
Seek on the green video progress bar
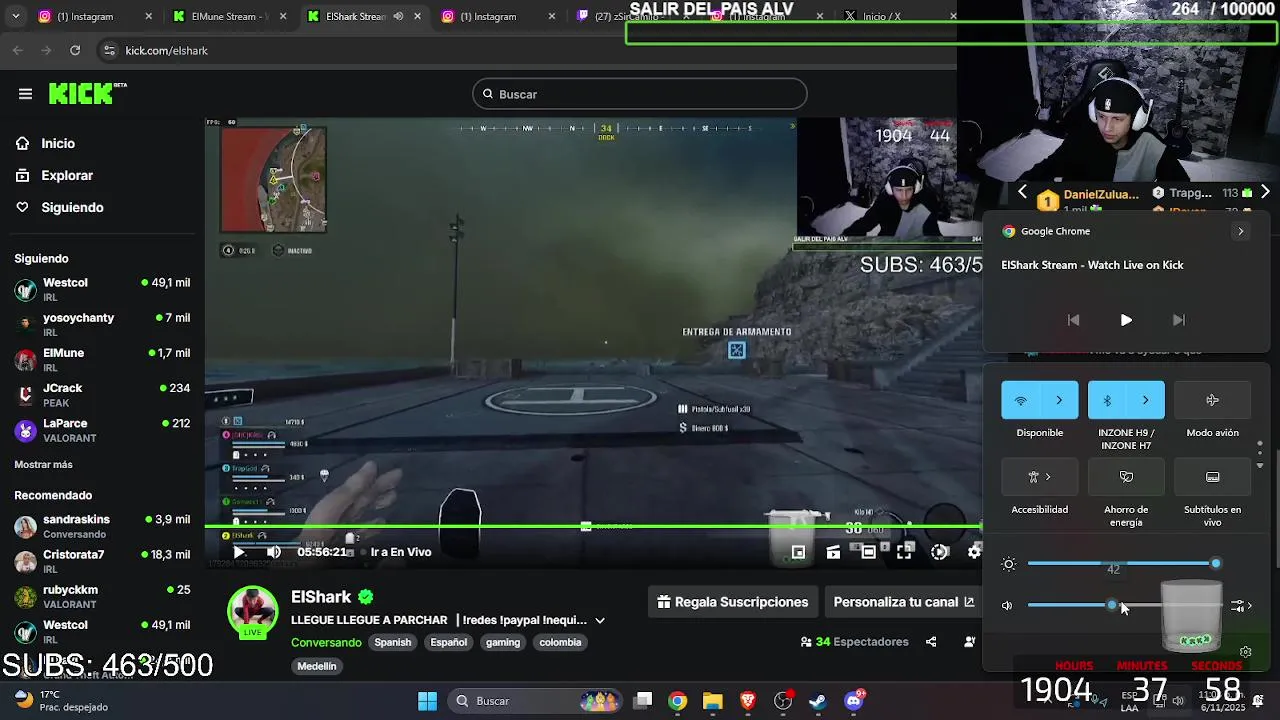pyautogui.click(x=593, y=526)
